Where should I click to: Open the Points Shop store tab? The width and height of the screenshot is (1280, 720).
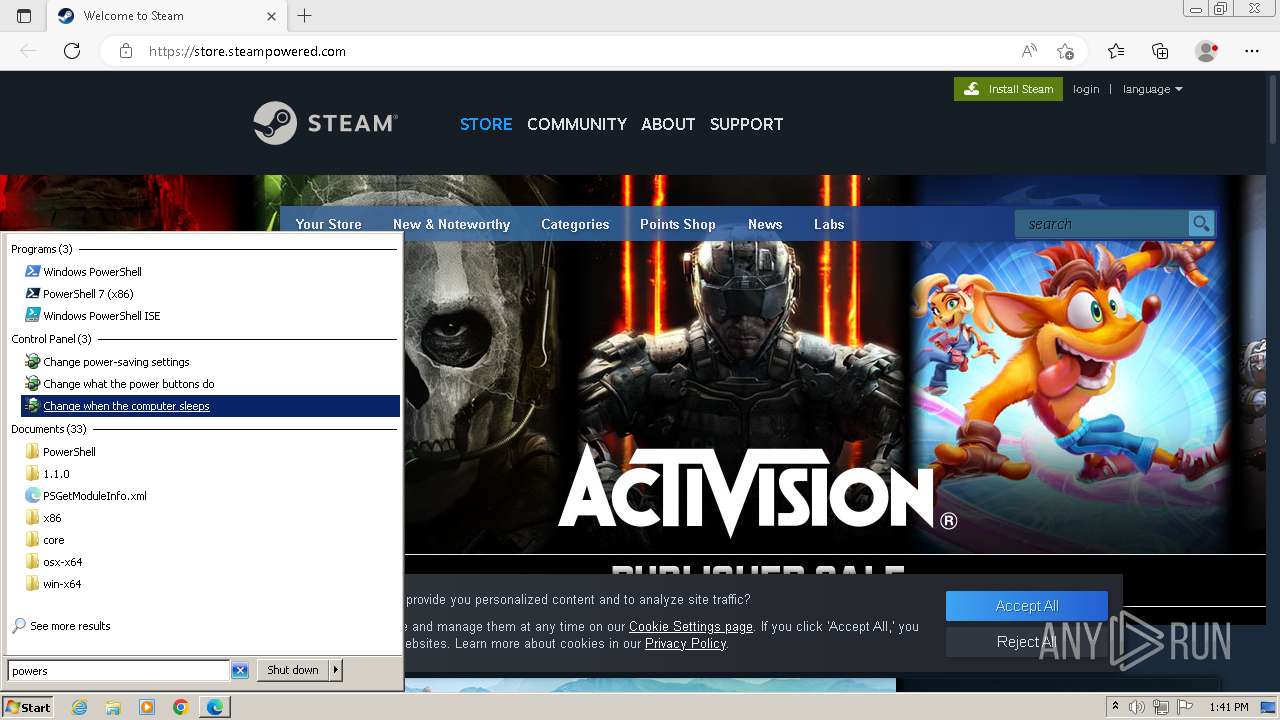tap(678, 224)
